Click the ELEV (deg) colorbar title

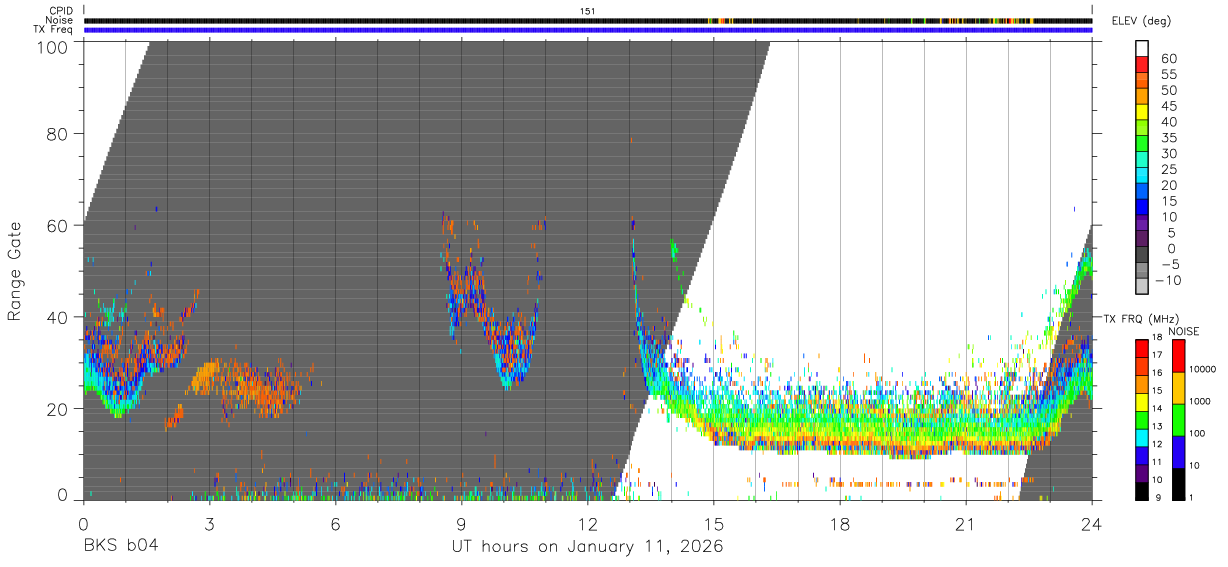pos(1141,20)
